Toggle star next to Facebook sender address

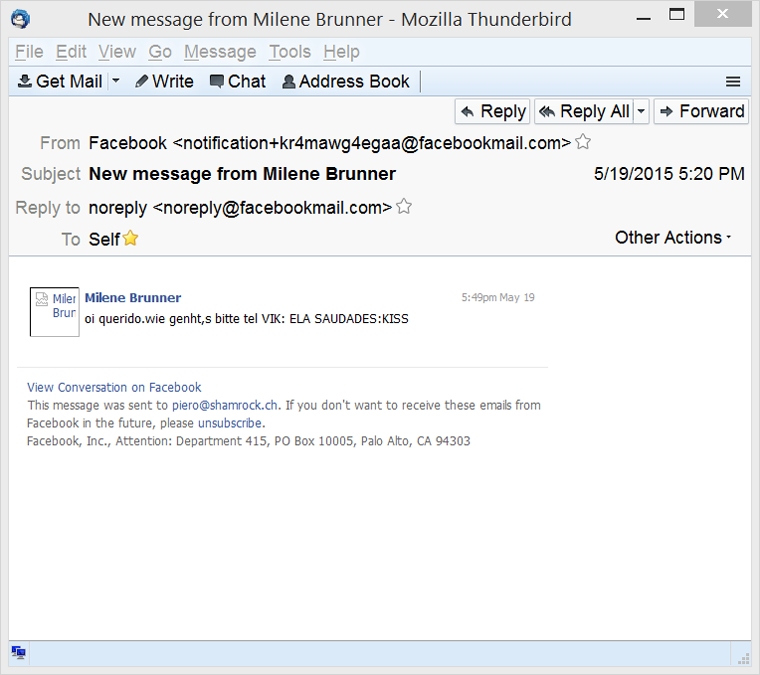coord(583,143)
